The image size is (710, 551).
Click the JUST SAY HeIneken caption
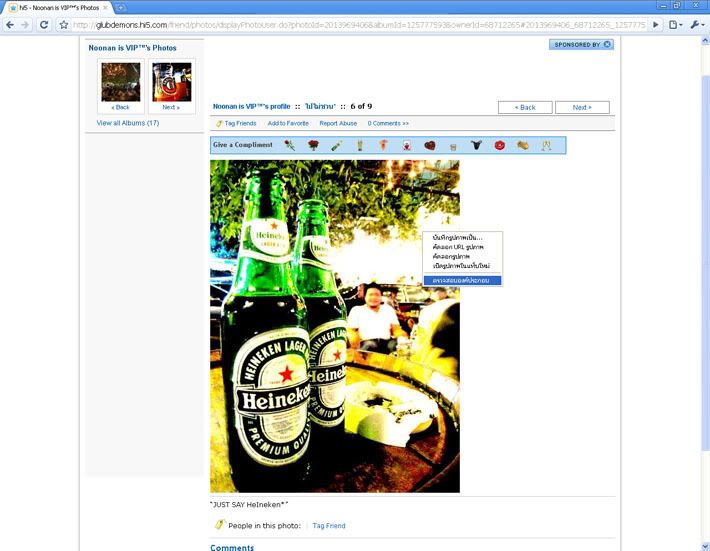(x=249, y=504)
